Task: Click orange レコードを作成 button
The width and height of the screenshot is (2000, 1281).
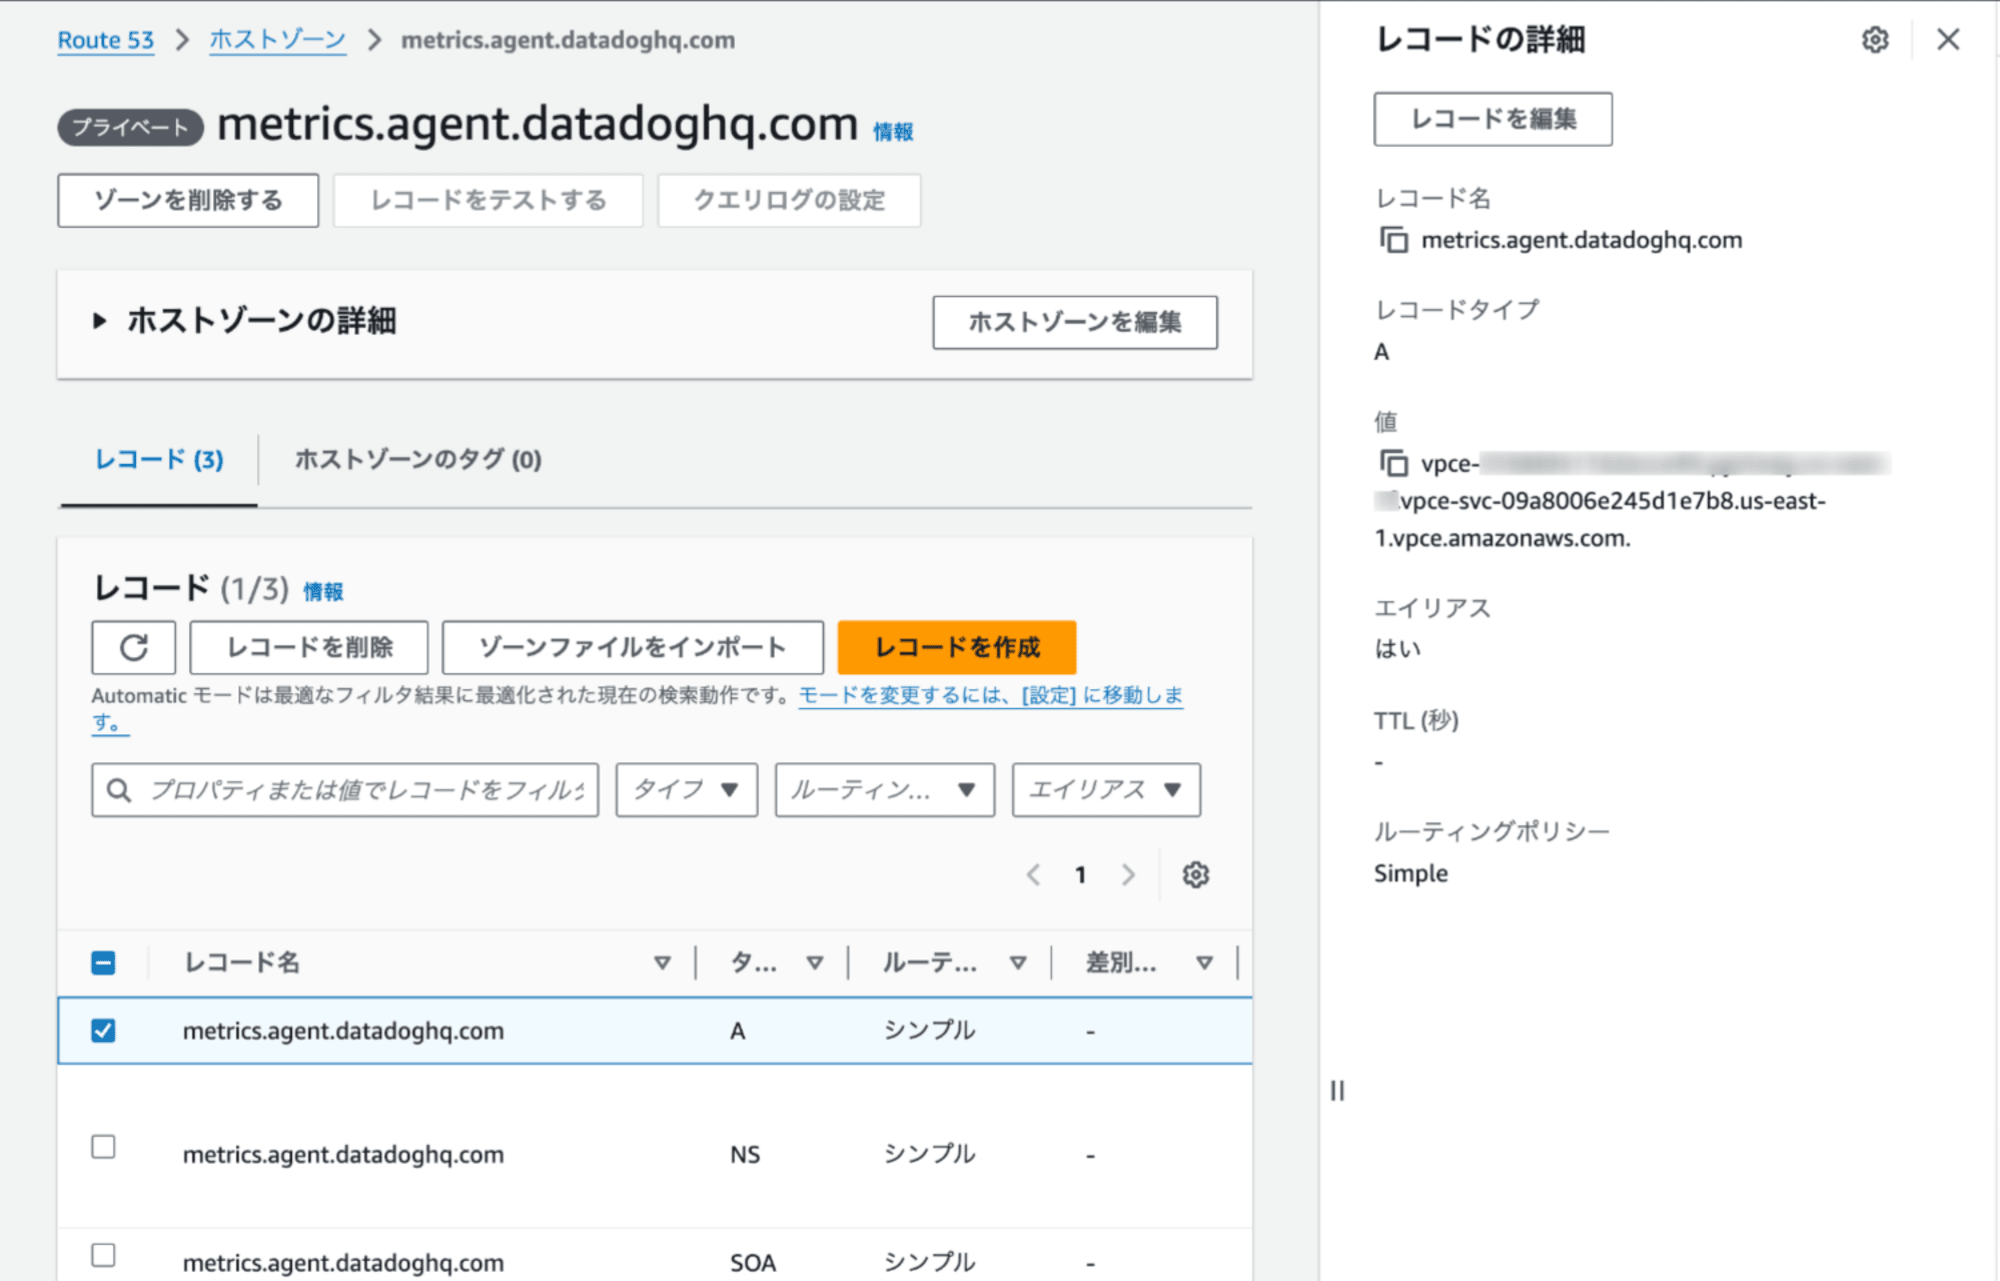Action: pyautogui.click(x=957, y=648)
